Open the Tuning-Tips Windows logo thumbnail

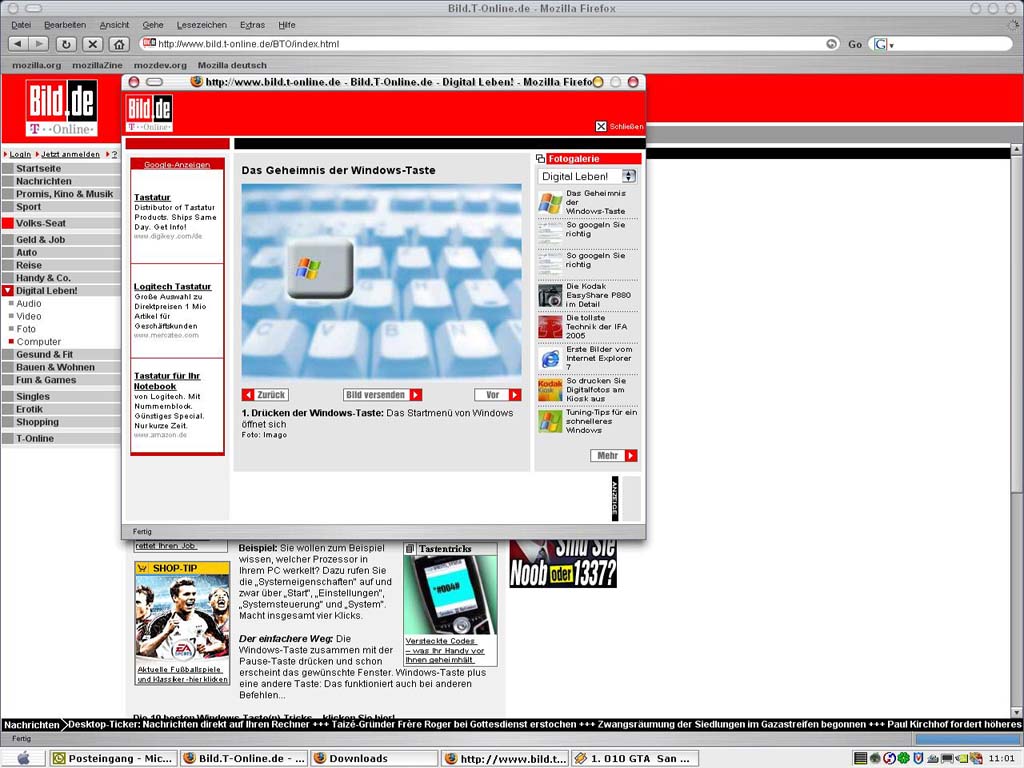coord(550,421)
